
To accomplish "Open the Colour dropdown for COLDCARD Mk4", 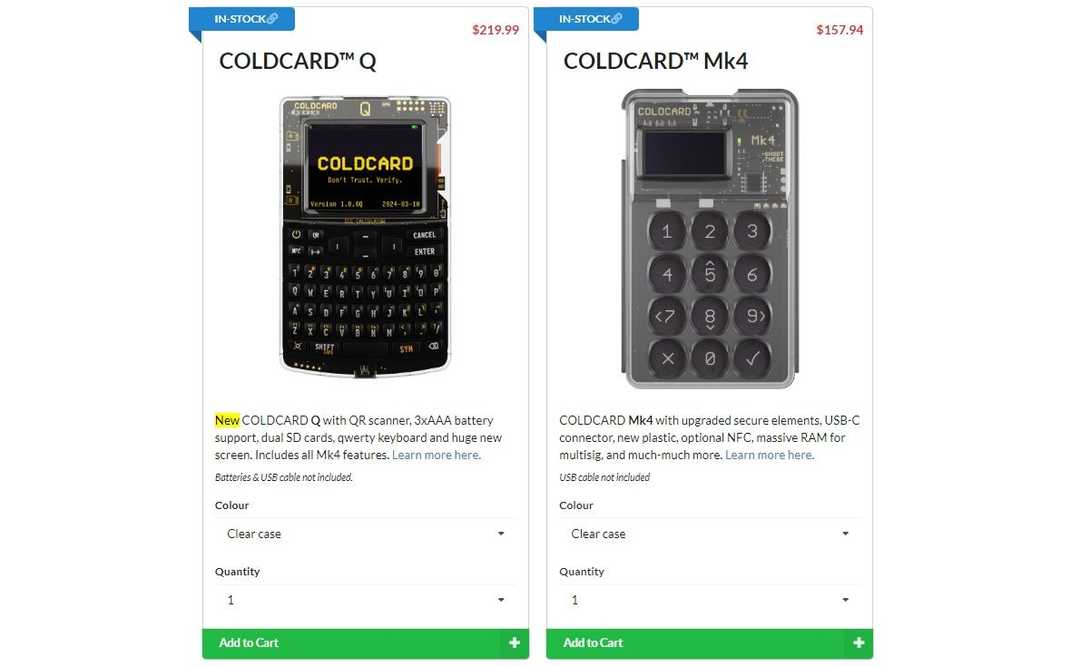I will pos(709,534).
